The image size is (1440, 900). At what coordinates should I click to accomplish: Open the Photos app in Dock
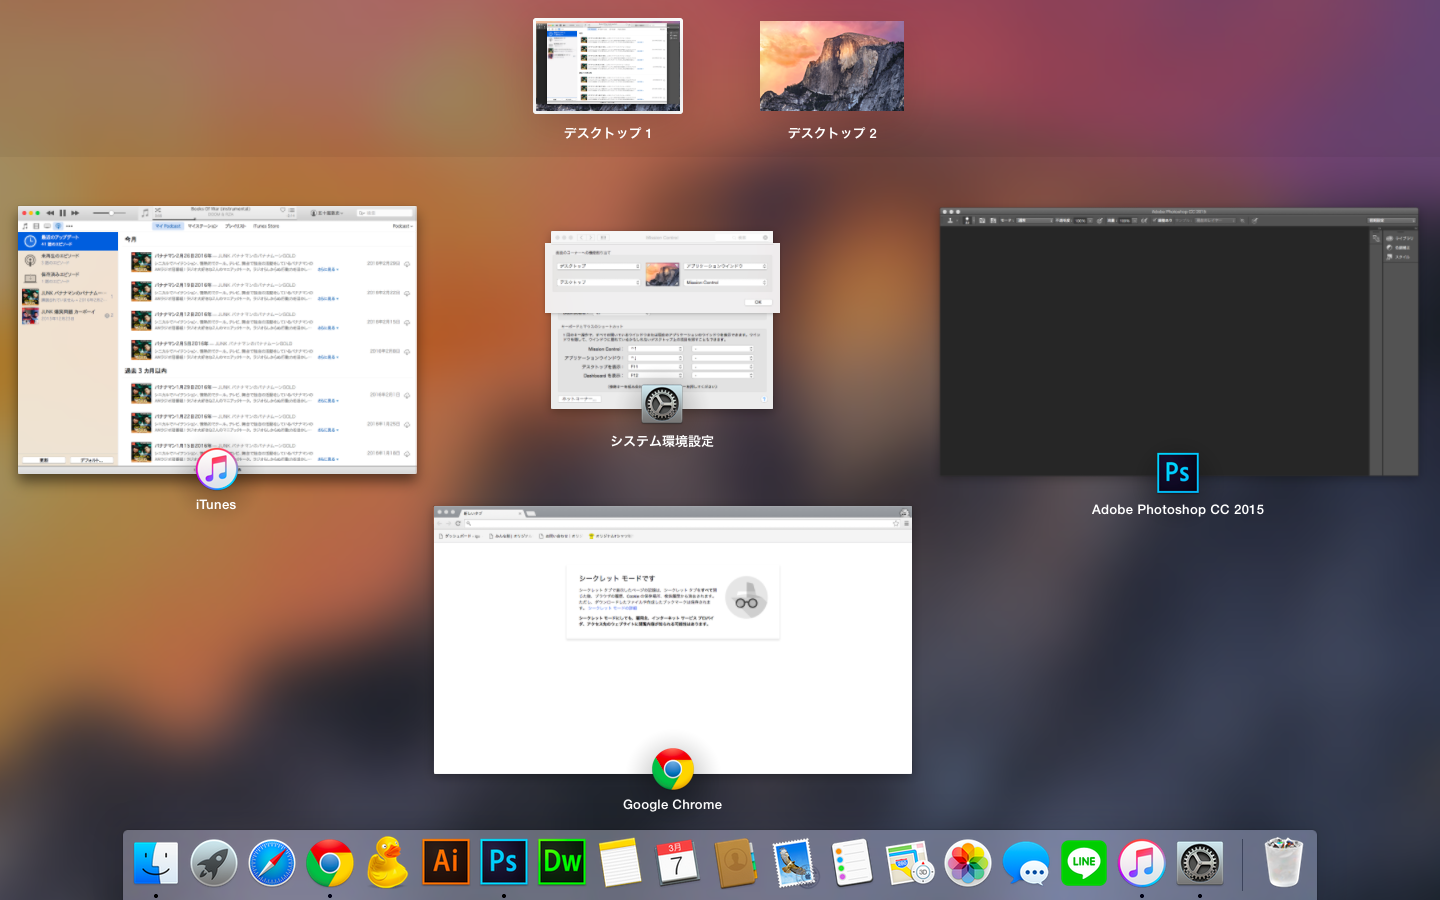coord(968,862)
